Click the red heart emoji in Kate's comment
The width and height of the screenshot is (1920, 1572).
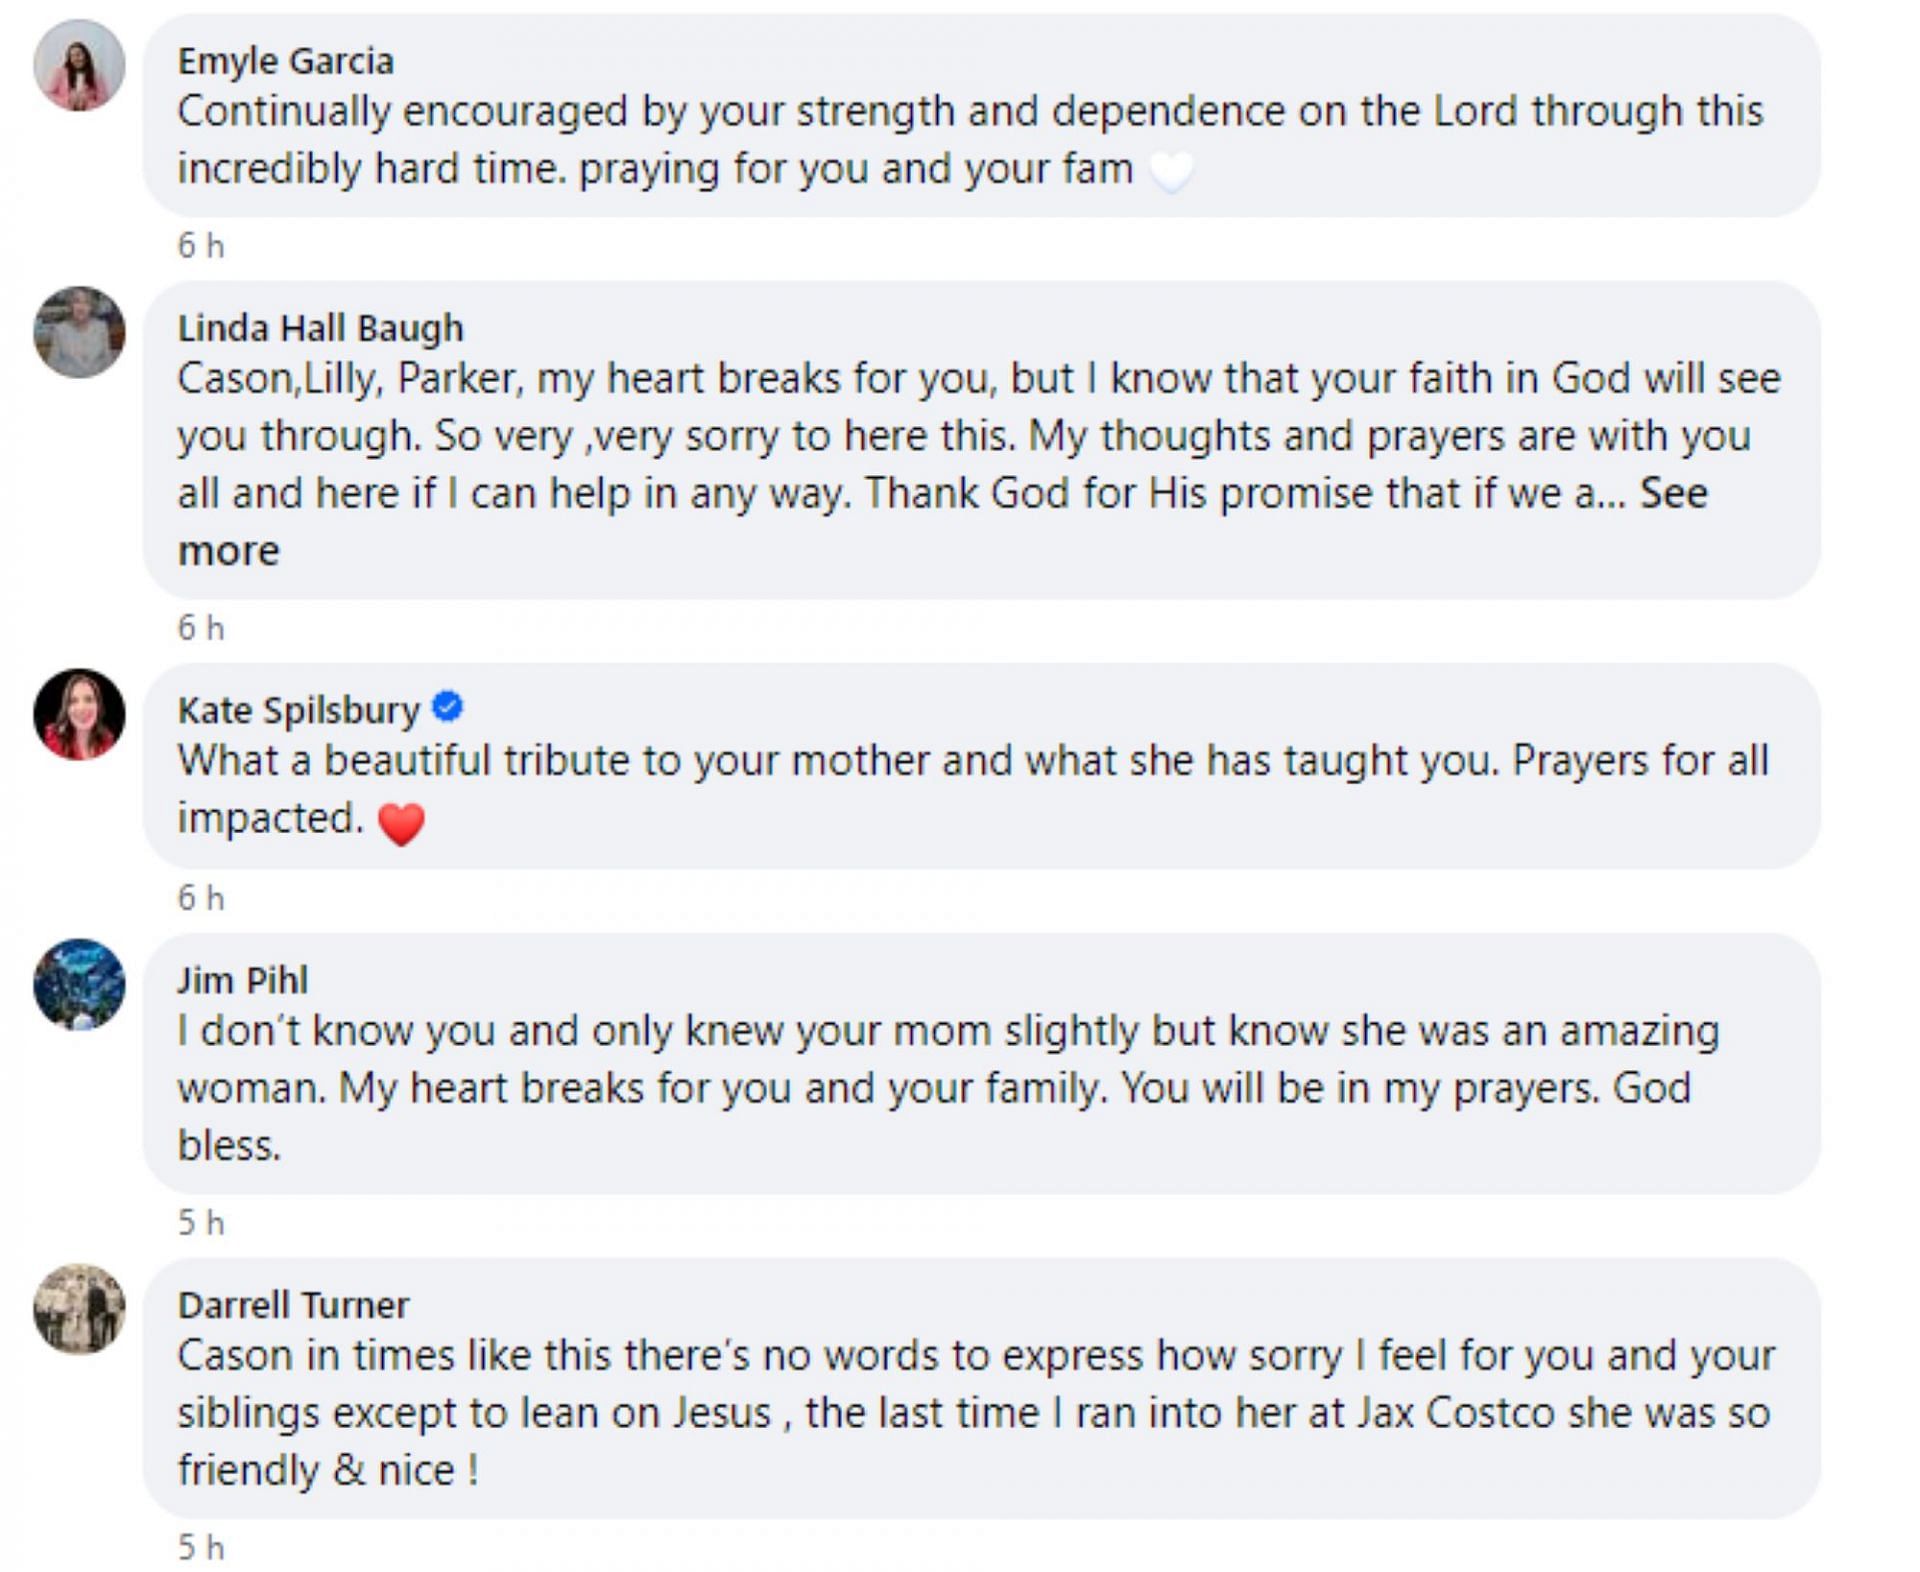402,823
